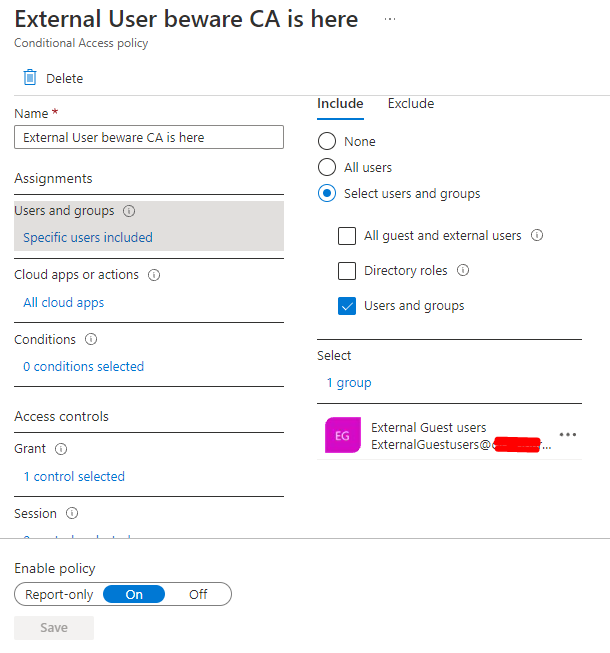Uncheck the Users and groups checkbox
Viewport: 610px width, 653px height.
[347, 306]
